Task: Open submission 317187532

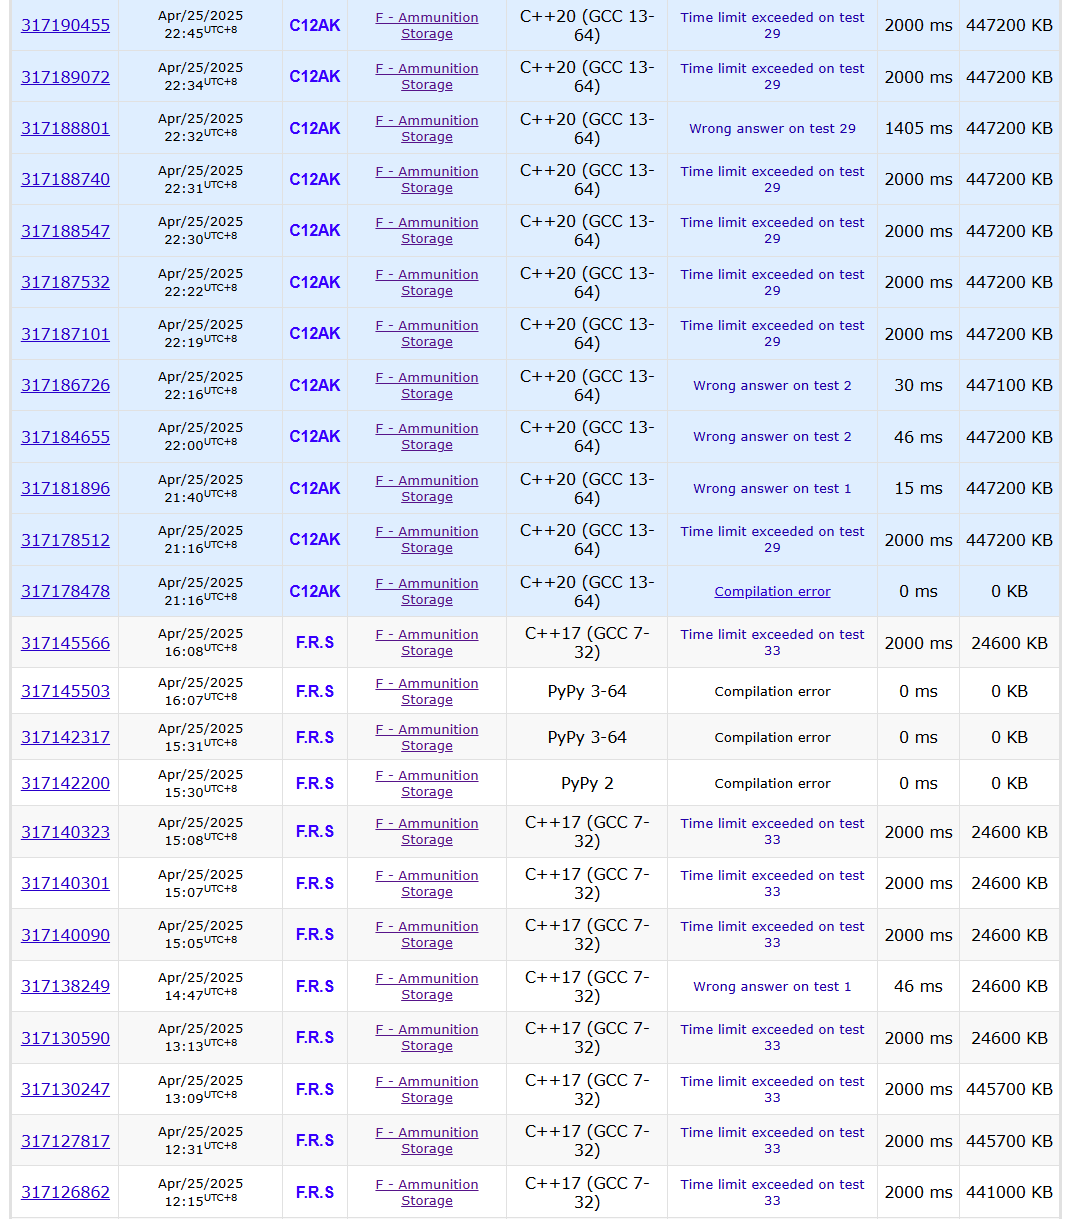Action: tap(65, 282)
